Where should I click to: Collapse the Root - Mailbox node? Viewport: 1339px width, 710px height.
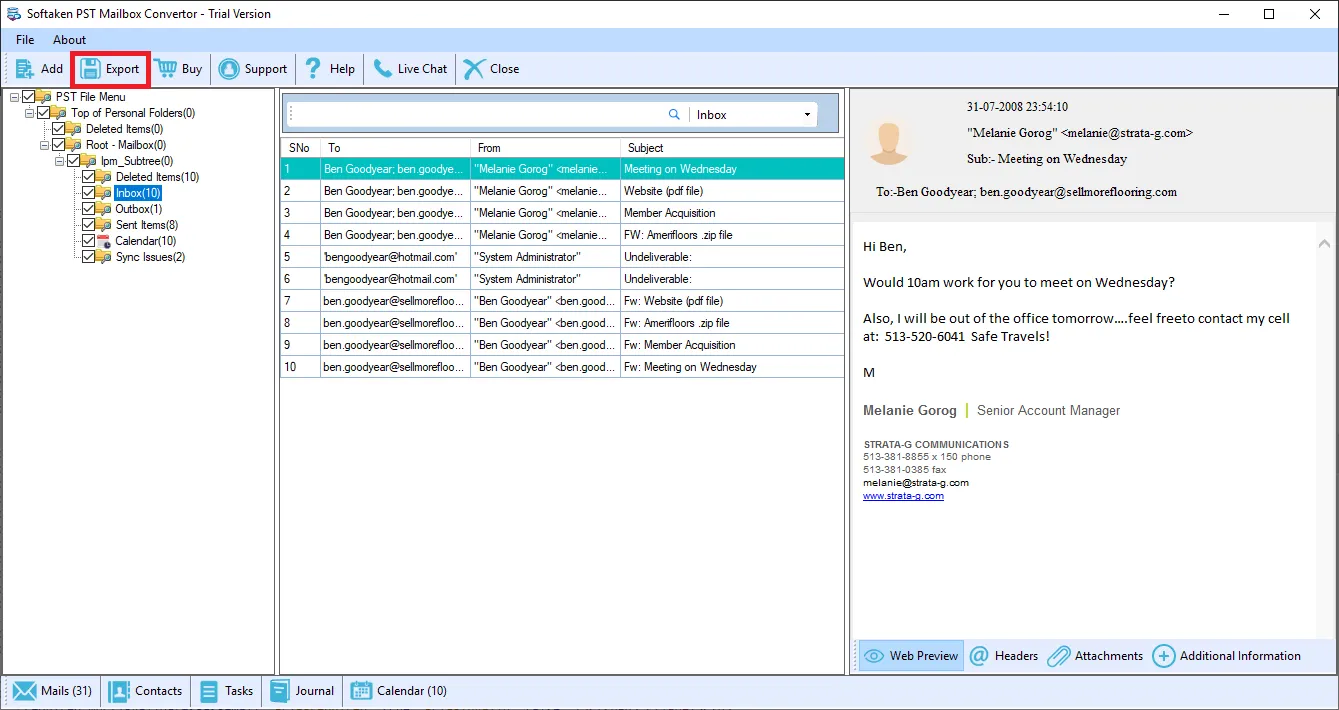pos(44,145)
